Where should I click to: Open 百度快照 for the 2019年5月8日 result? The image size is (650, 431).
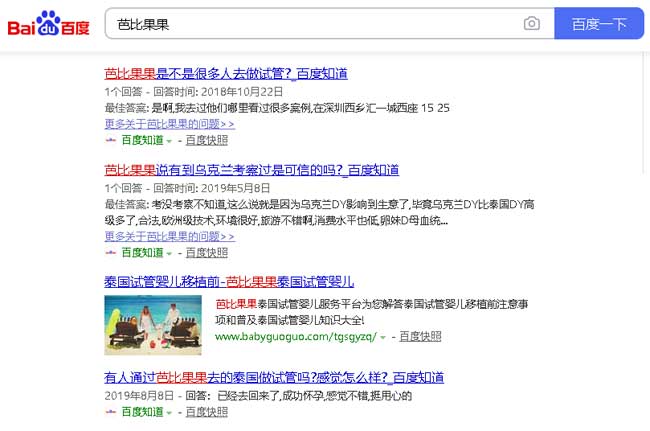pos(206,252)
